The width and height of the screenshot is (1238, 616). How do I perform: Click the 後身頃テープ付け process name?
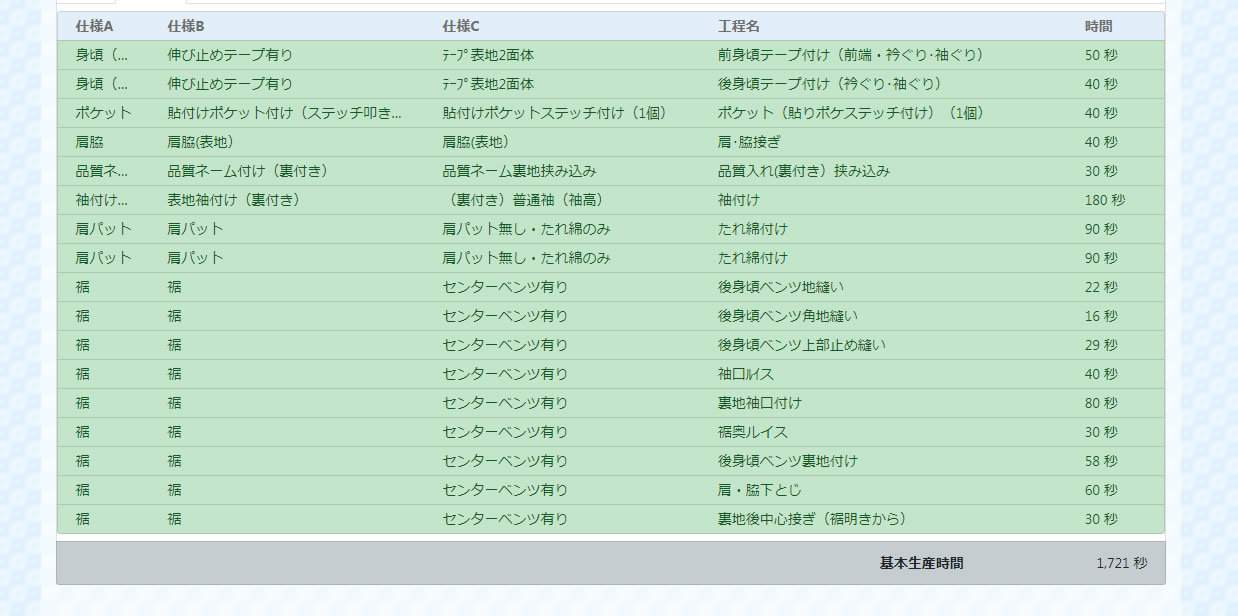tap(829, 84)
